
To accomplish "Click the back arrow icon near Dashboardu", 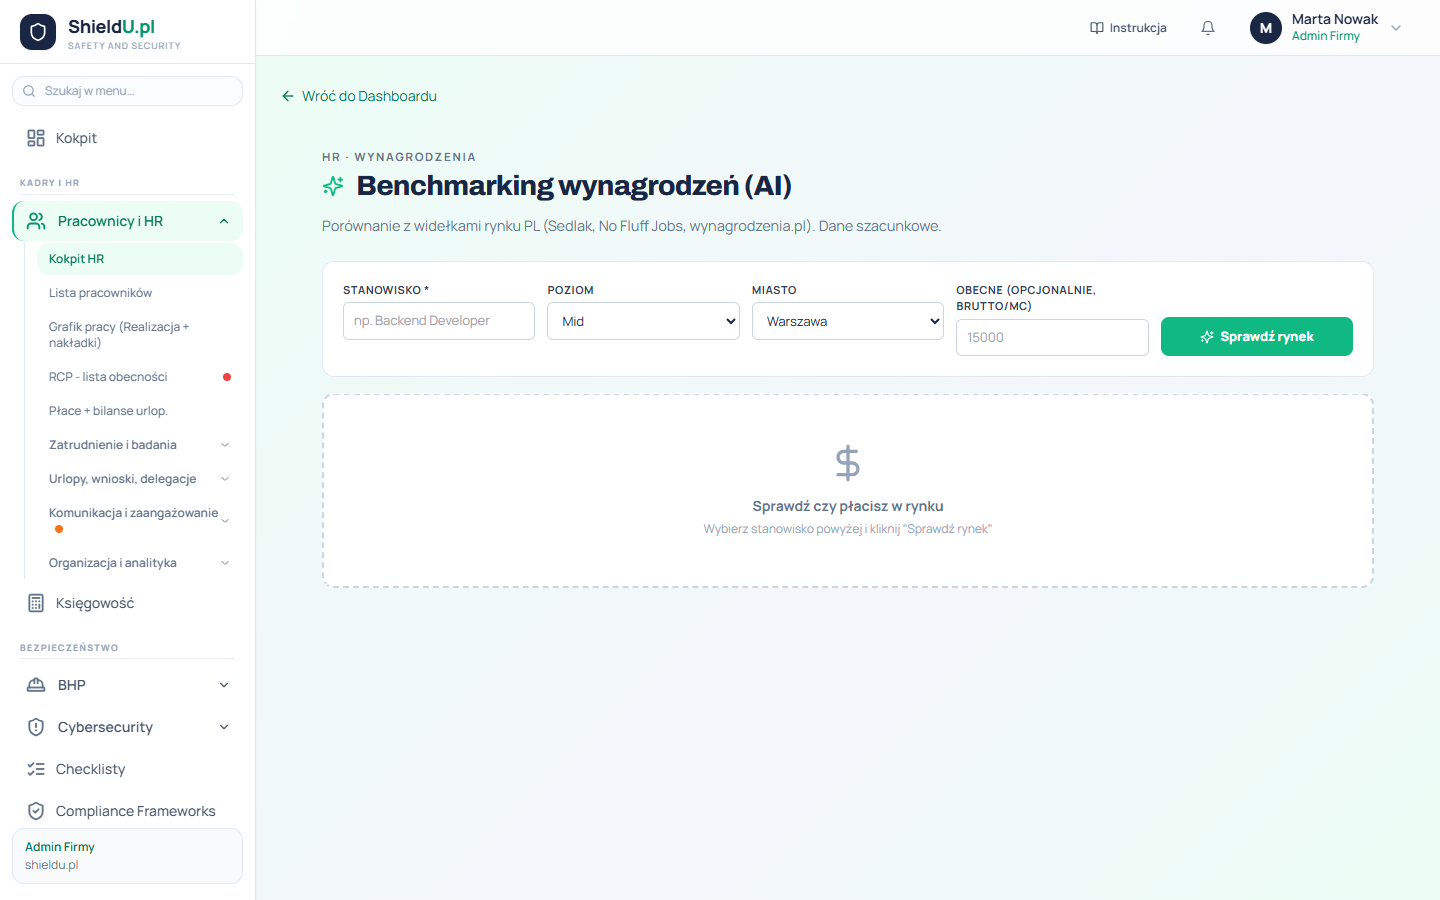I will pyautogui.click(x=288, y=96).
